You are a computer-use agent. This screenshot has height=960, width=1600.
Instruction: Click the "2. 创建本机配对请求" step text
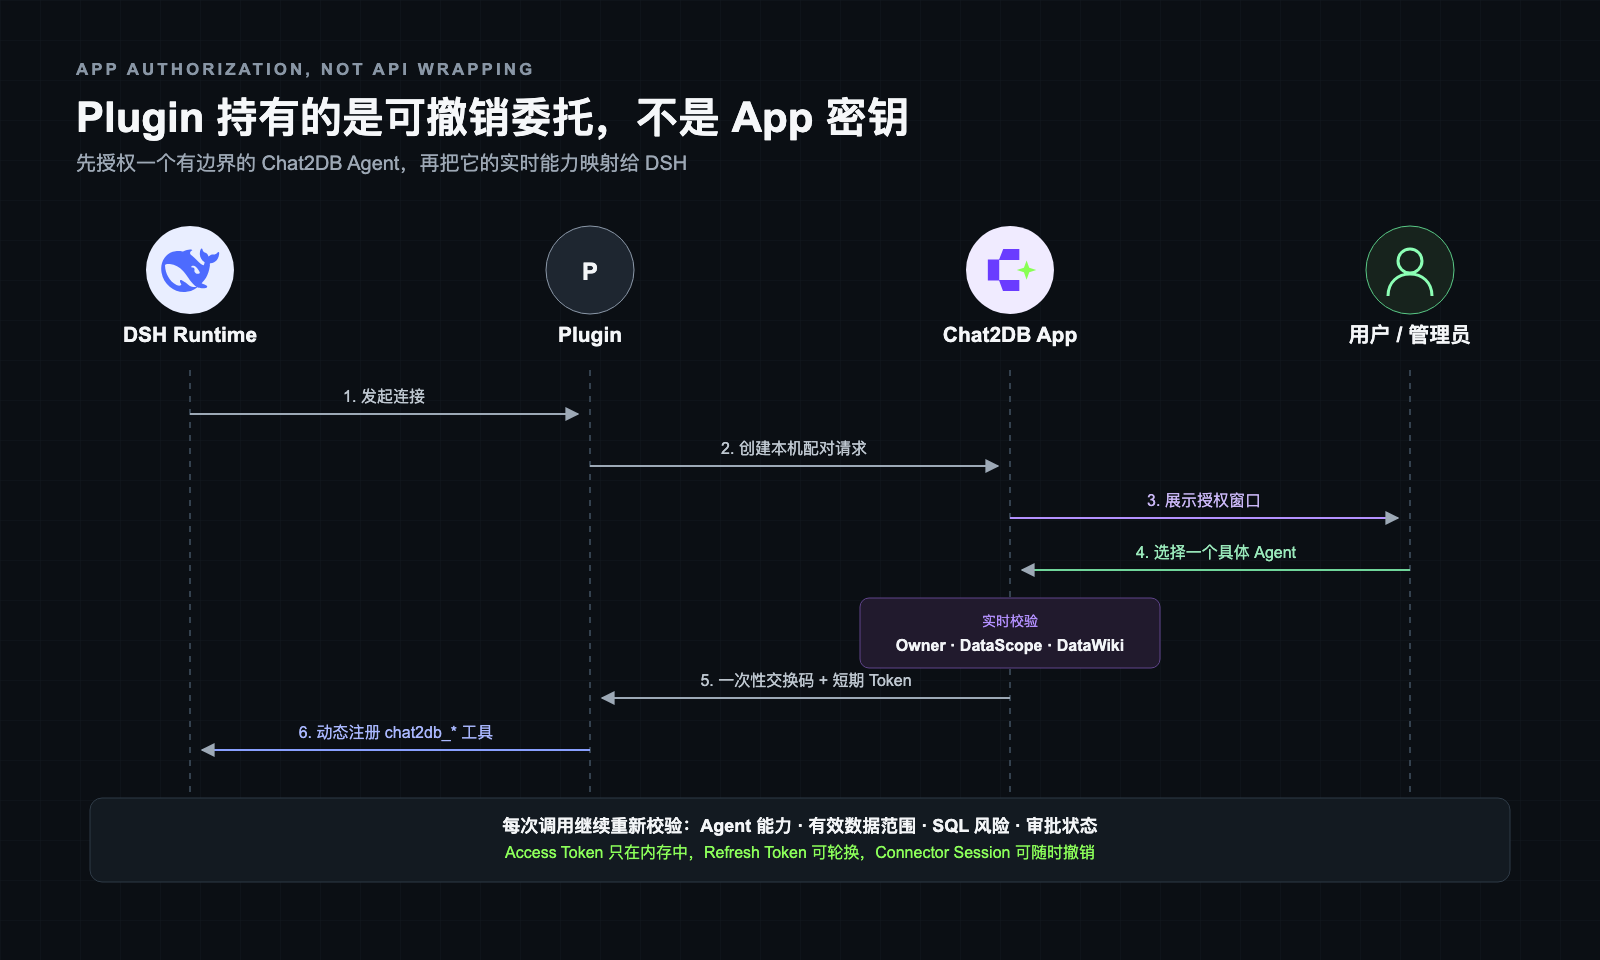coord(794,448)
